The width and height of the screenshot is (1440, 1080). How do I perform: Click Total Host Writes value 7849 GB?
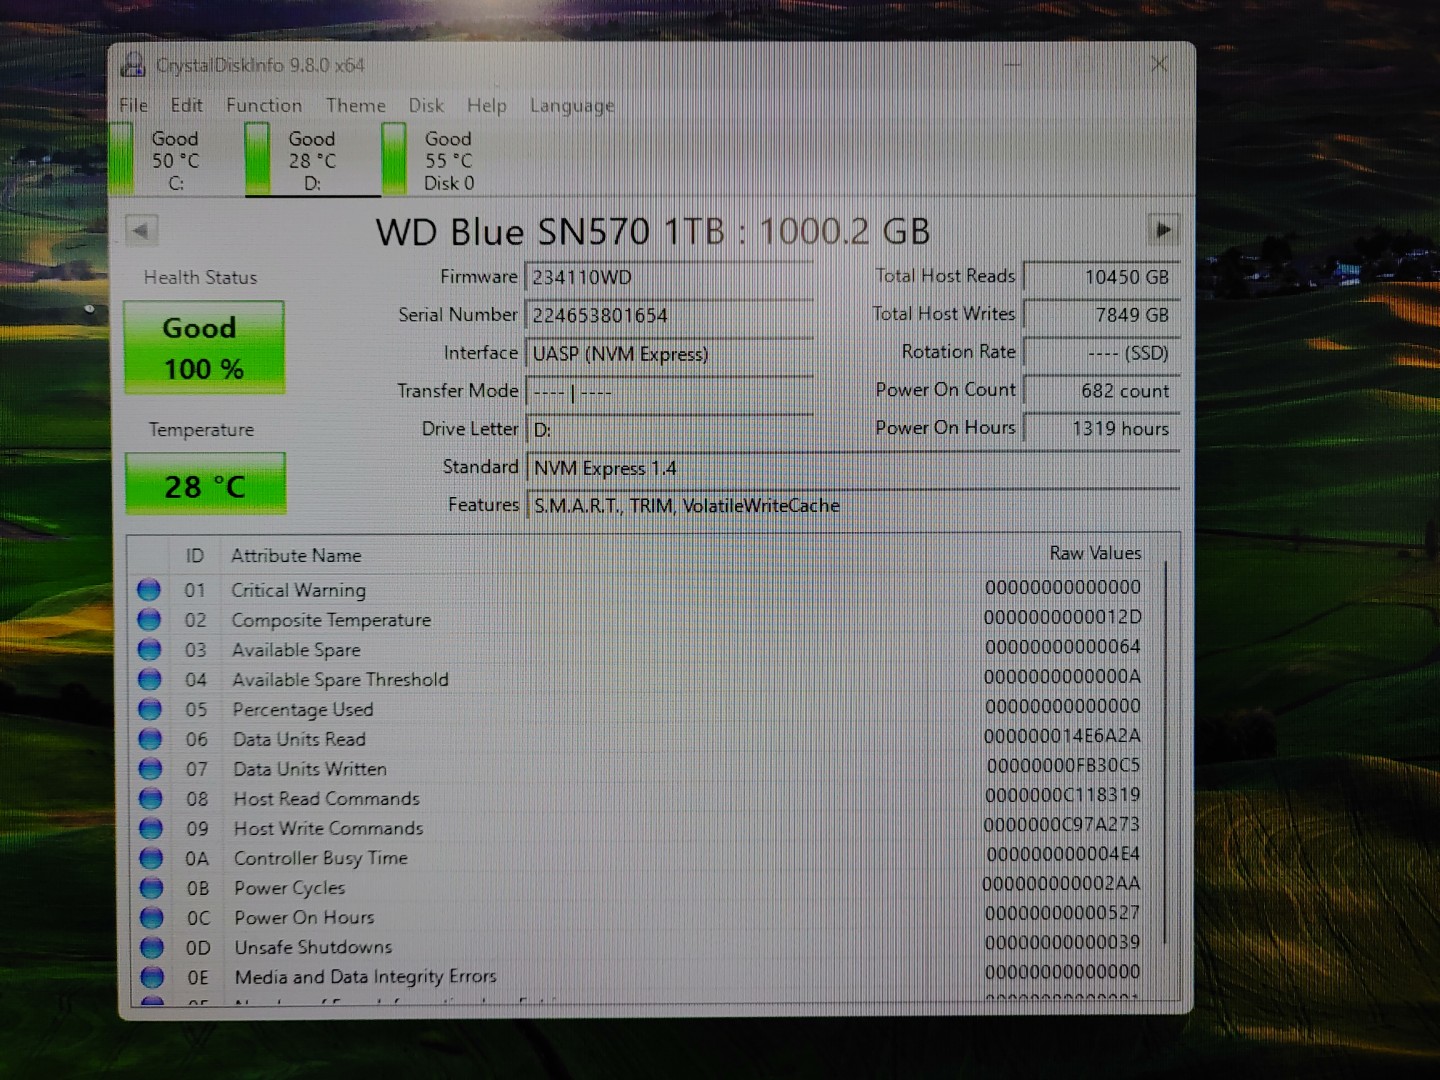(x=1102, y=314)
